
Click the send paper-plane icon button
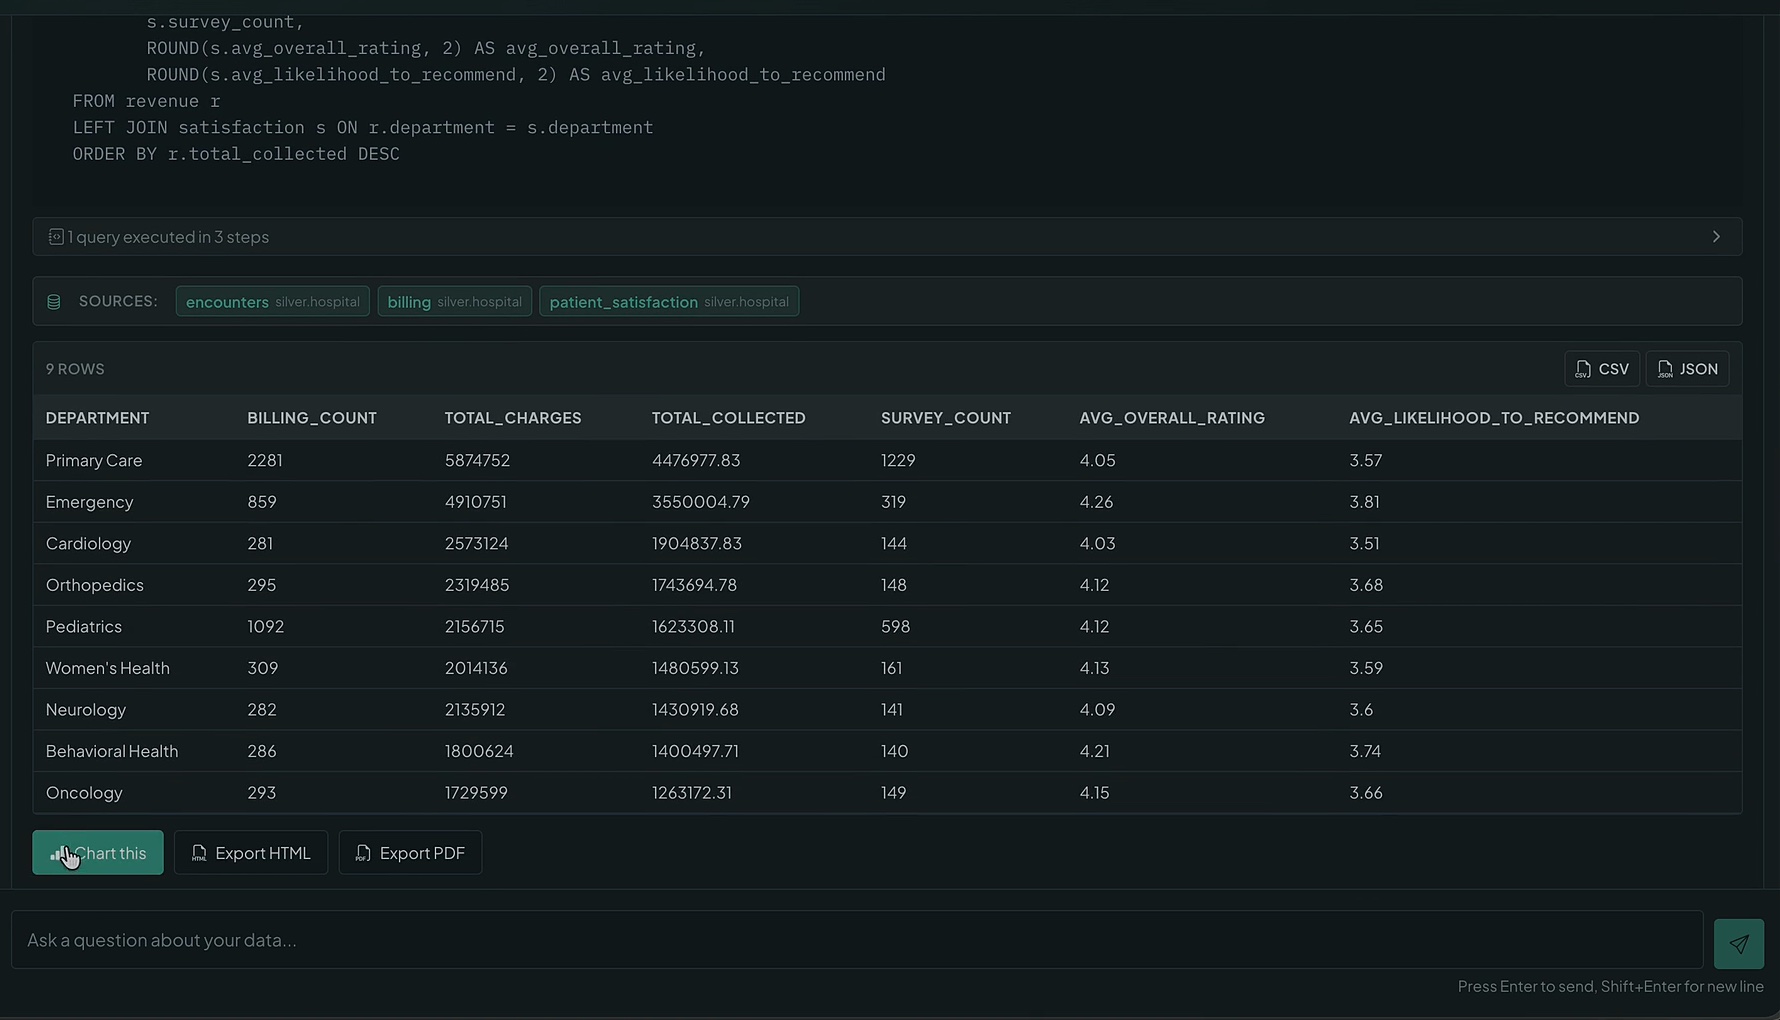(x=1738, y=944)
